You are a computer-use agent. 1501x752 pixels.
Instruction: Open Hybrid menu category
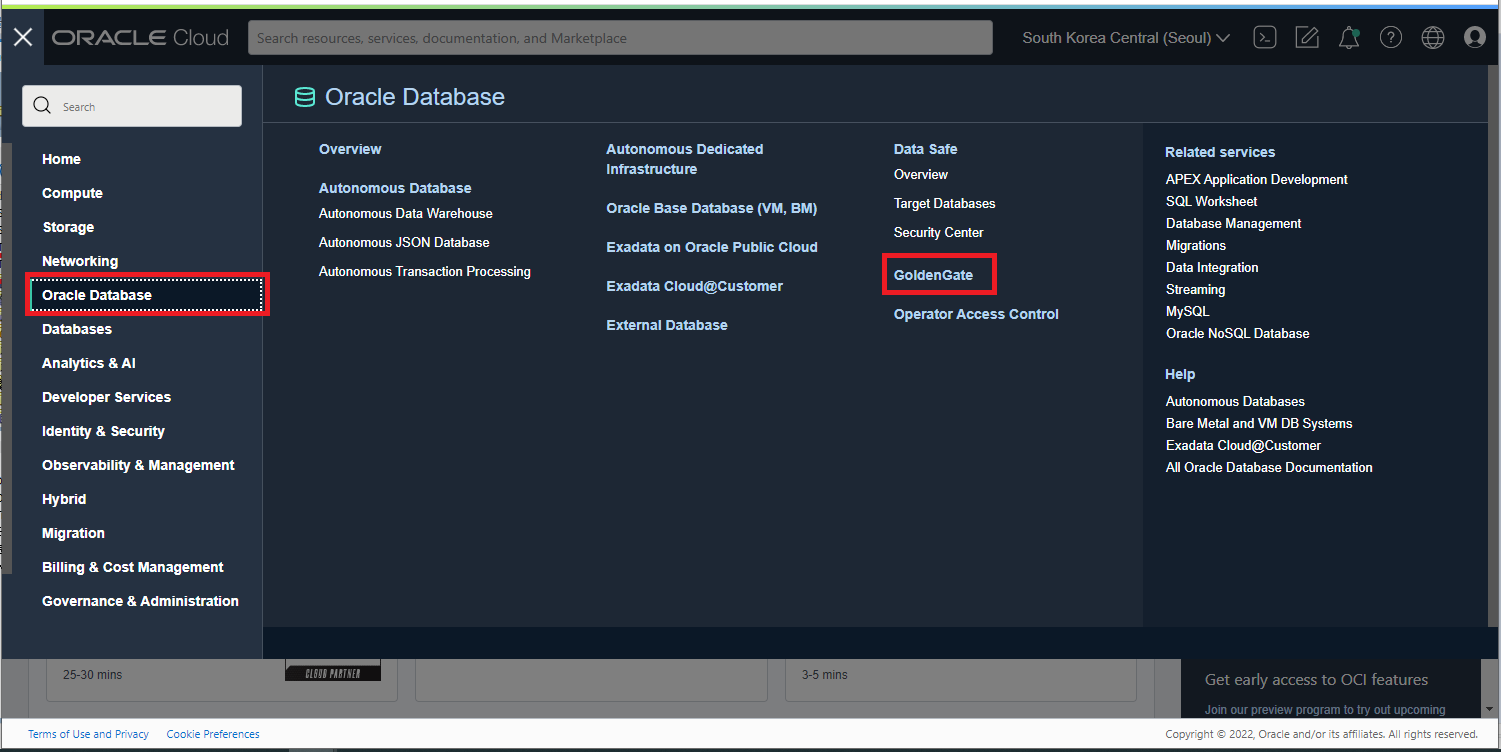click(x=64, y=499)
